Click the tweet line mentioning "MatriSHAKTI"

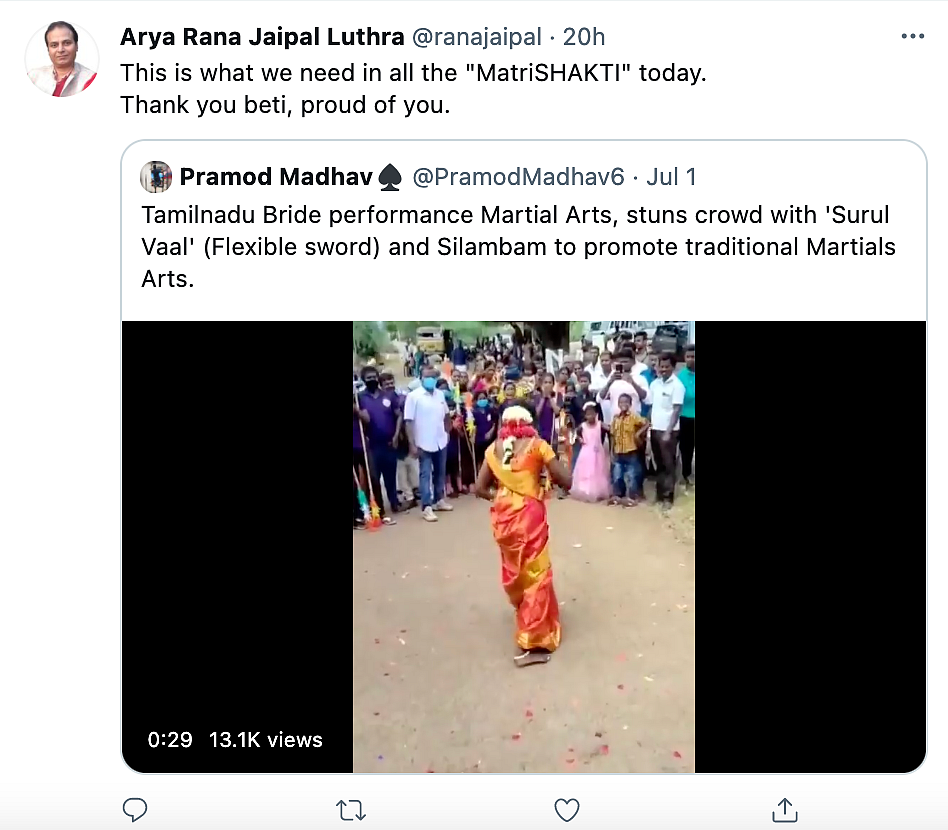(413, 74)
